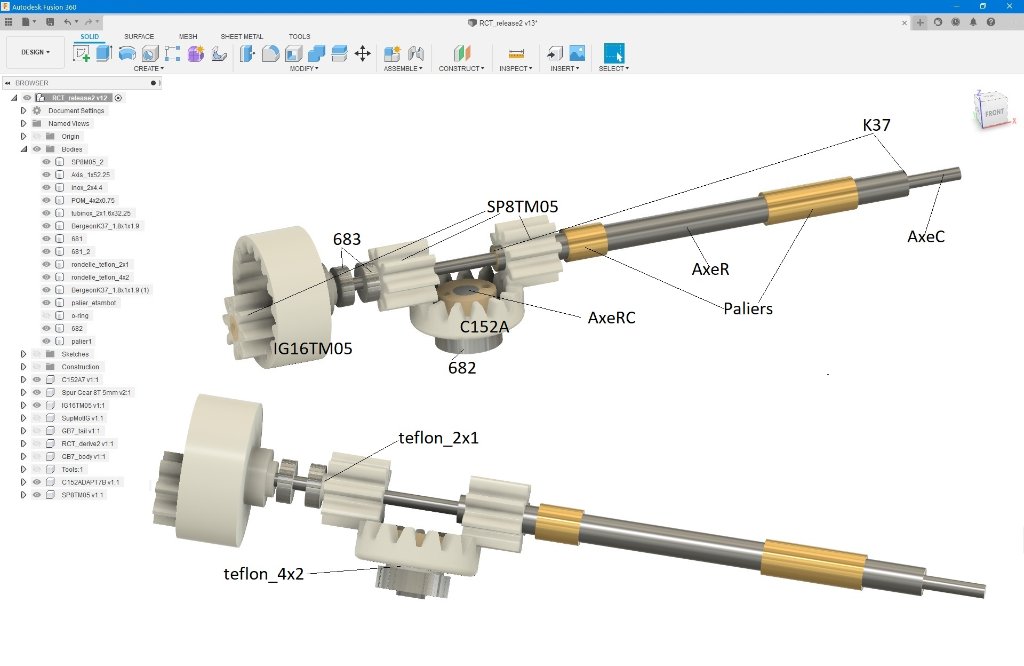Select the rondelle_teflon_2x1 body in browser

click(x=93, y=264)
